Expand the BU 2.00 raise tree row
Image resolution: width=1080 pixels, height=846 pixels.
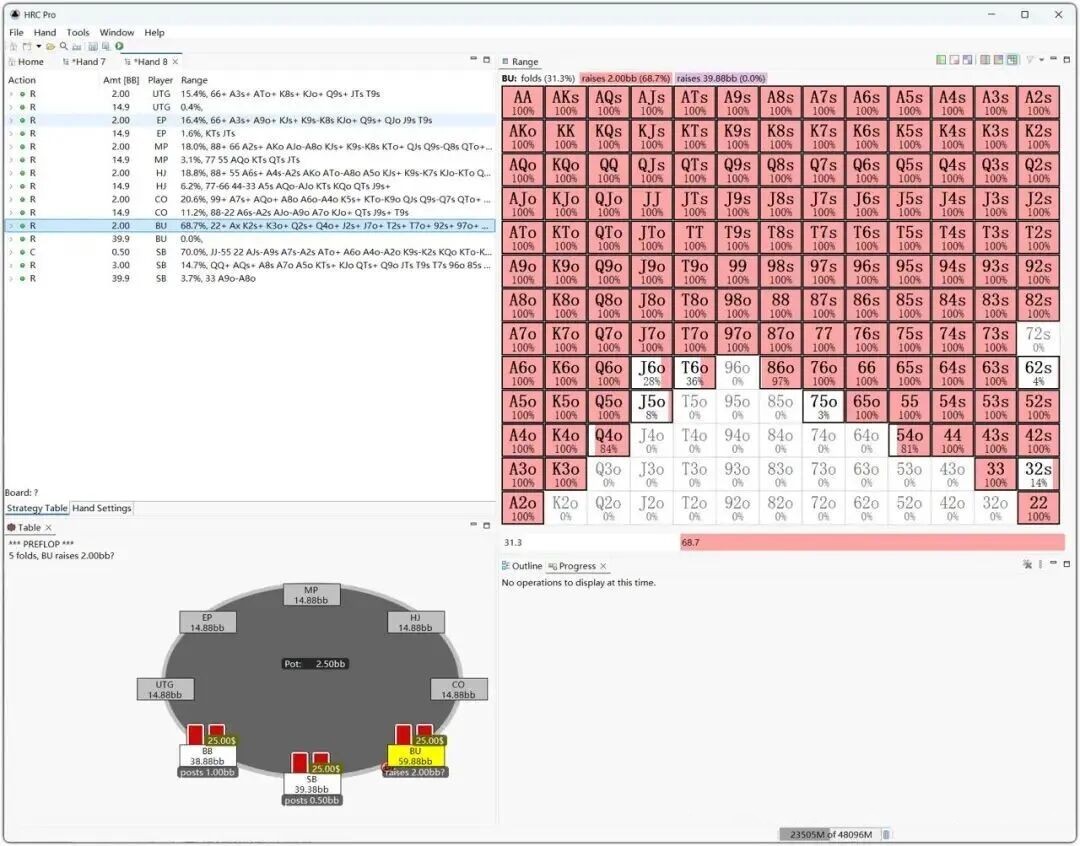(11, 226)
